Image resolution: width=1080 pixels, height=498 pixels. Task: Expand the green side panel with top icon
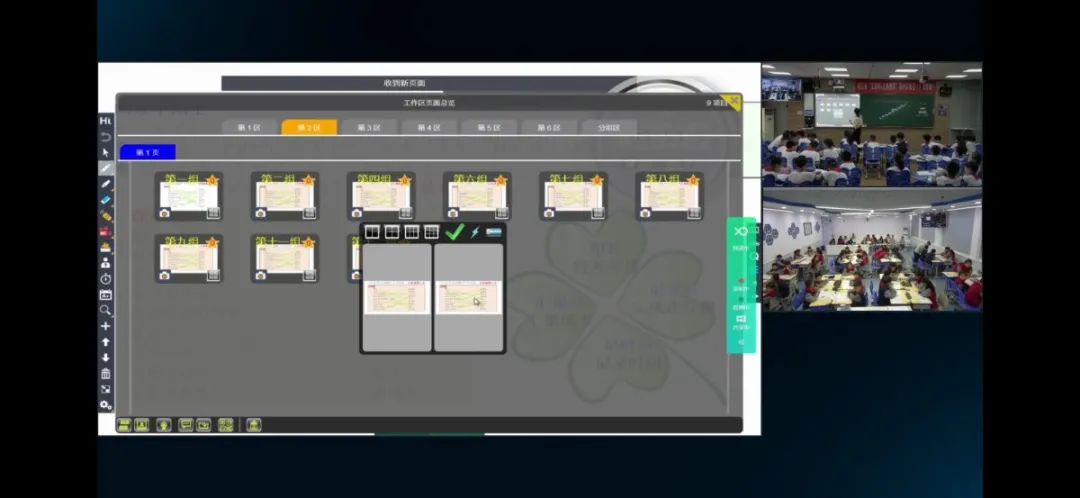(x=741, y=232)
